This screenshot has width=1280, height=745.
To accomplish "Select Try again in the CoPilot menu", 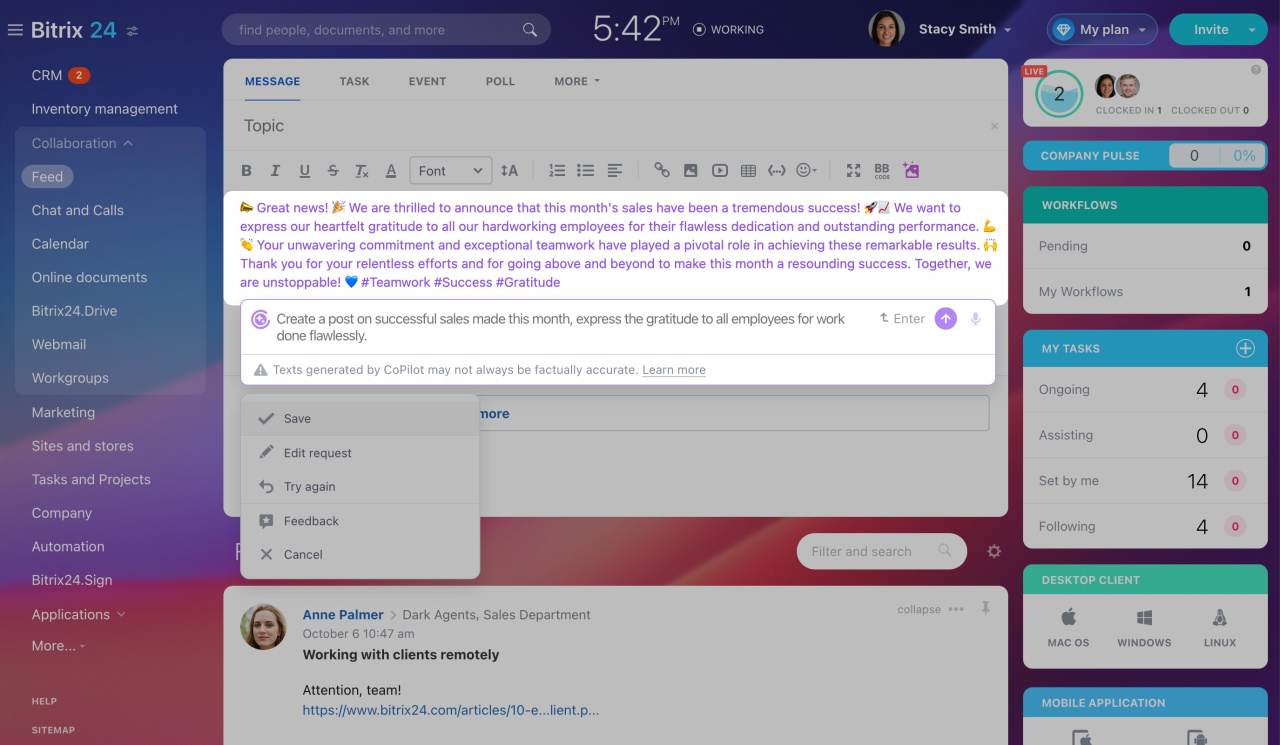I will coord(360,487).
